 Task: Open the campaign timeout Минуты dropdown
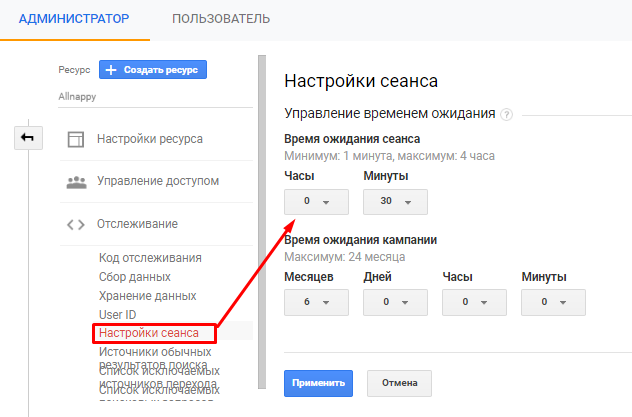[x=553, y=302]
